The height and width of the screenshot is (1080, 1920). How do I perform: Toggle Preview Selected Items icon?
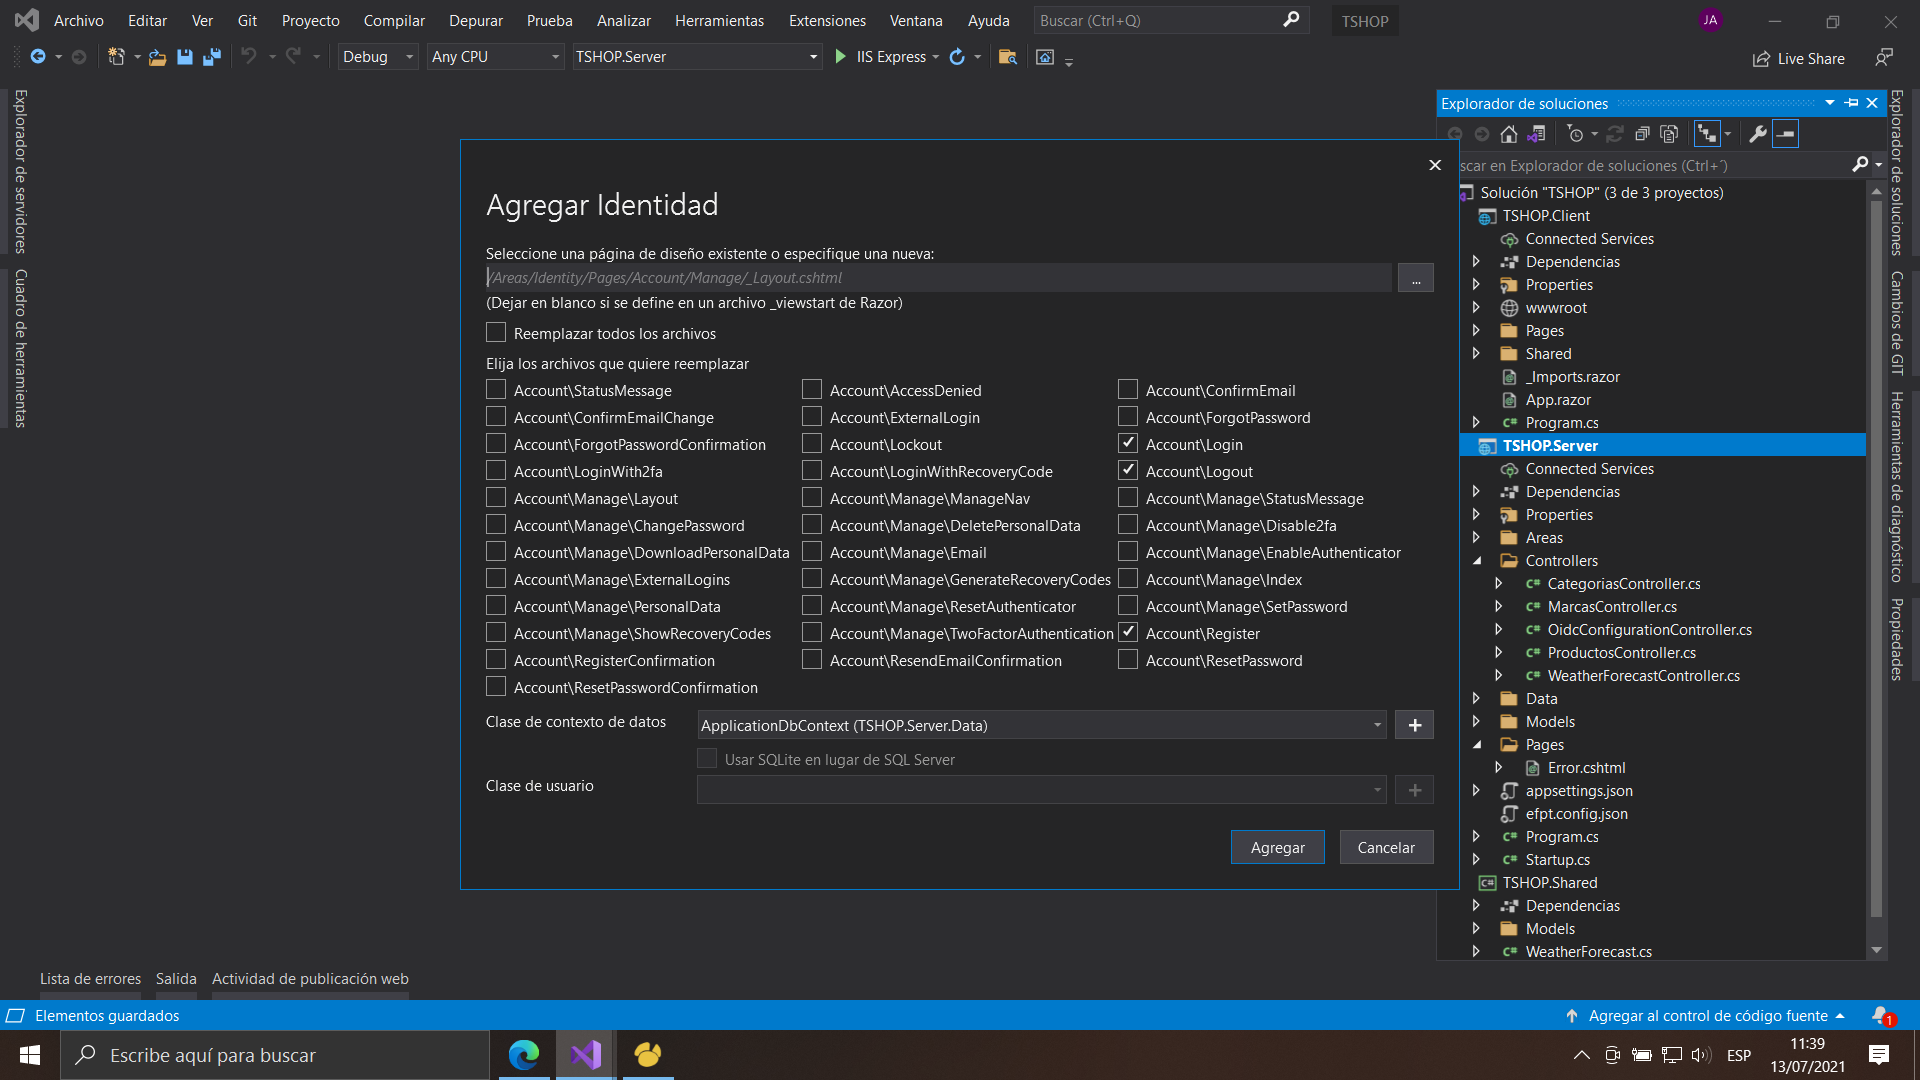coord(1785,134)
